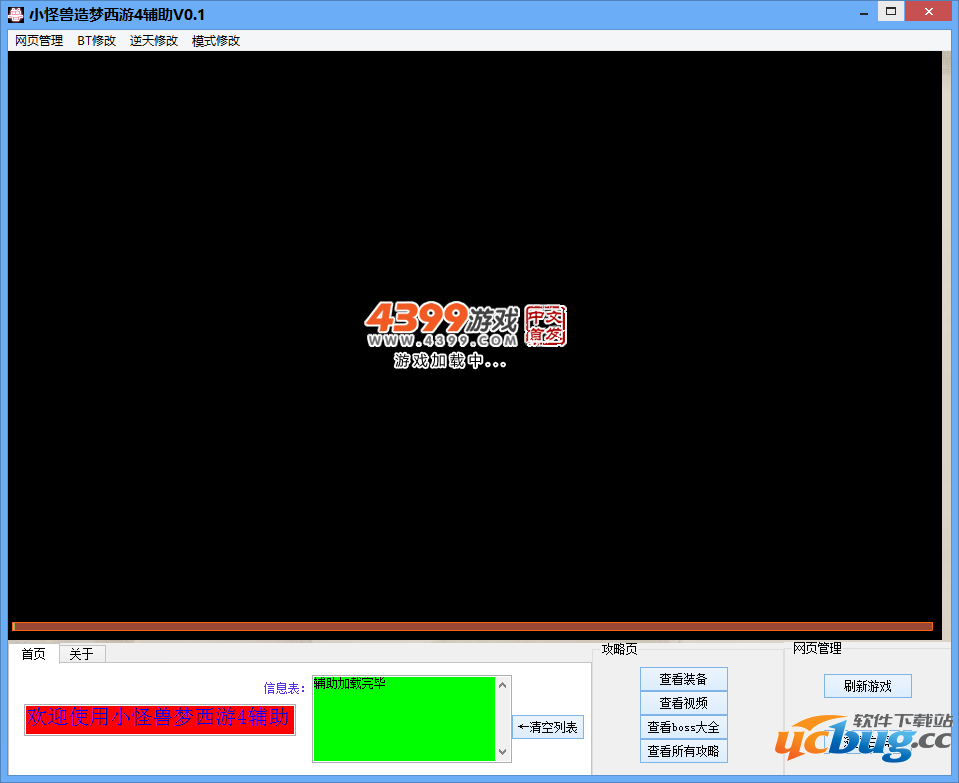Click the 刷新游戏 button
Viewport: 959px width, 783px height.
867,686
